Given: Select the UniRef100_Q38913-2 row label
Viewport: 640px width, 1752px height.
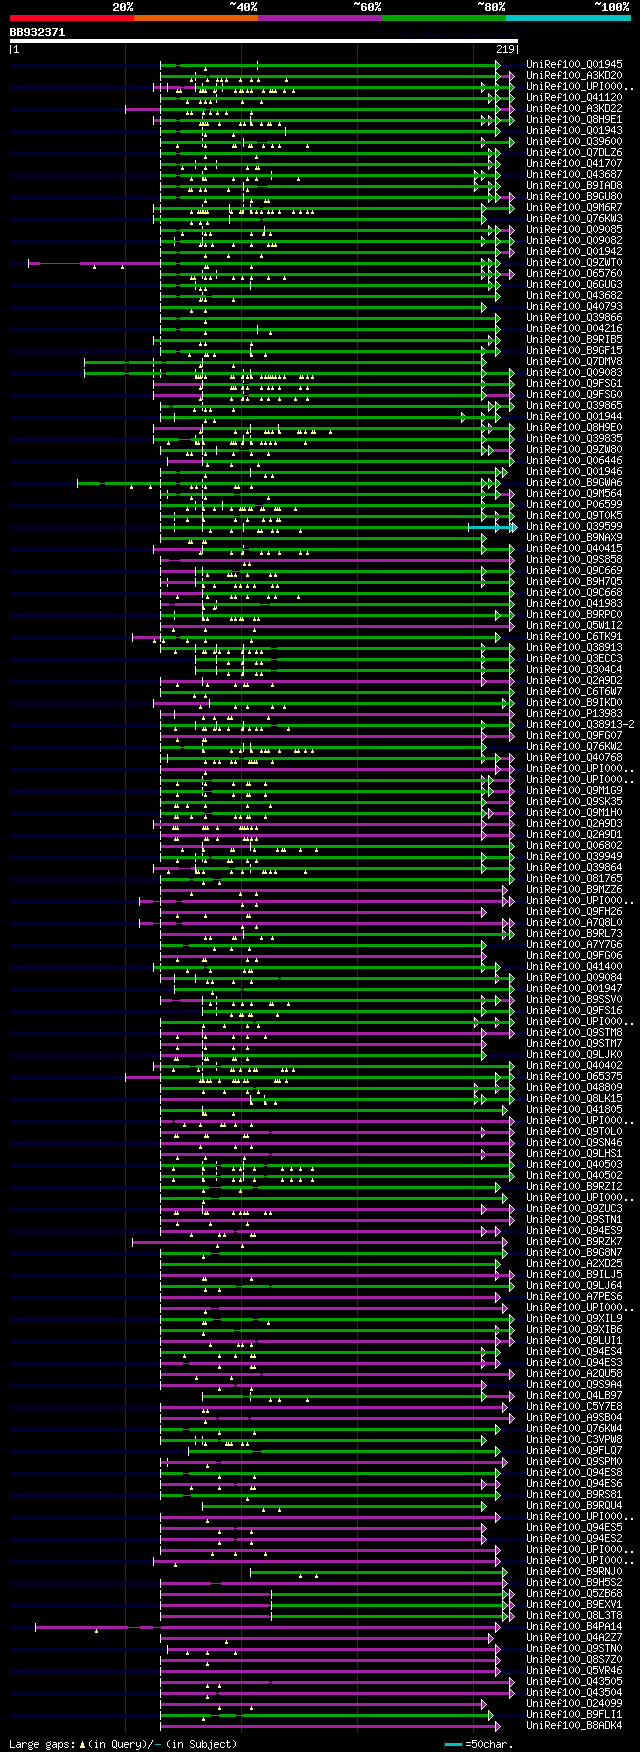Looking at the screenshot, I should (x=580, y=725).
